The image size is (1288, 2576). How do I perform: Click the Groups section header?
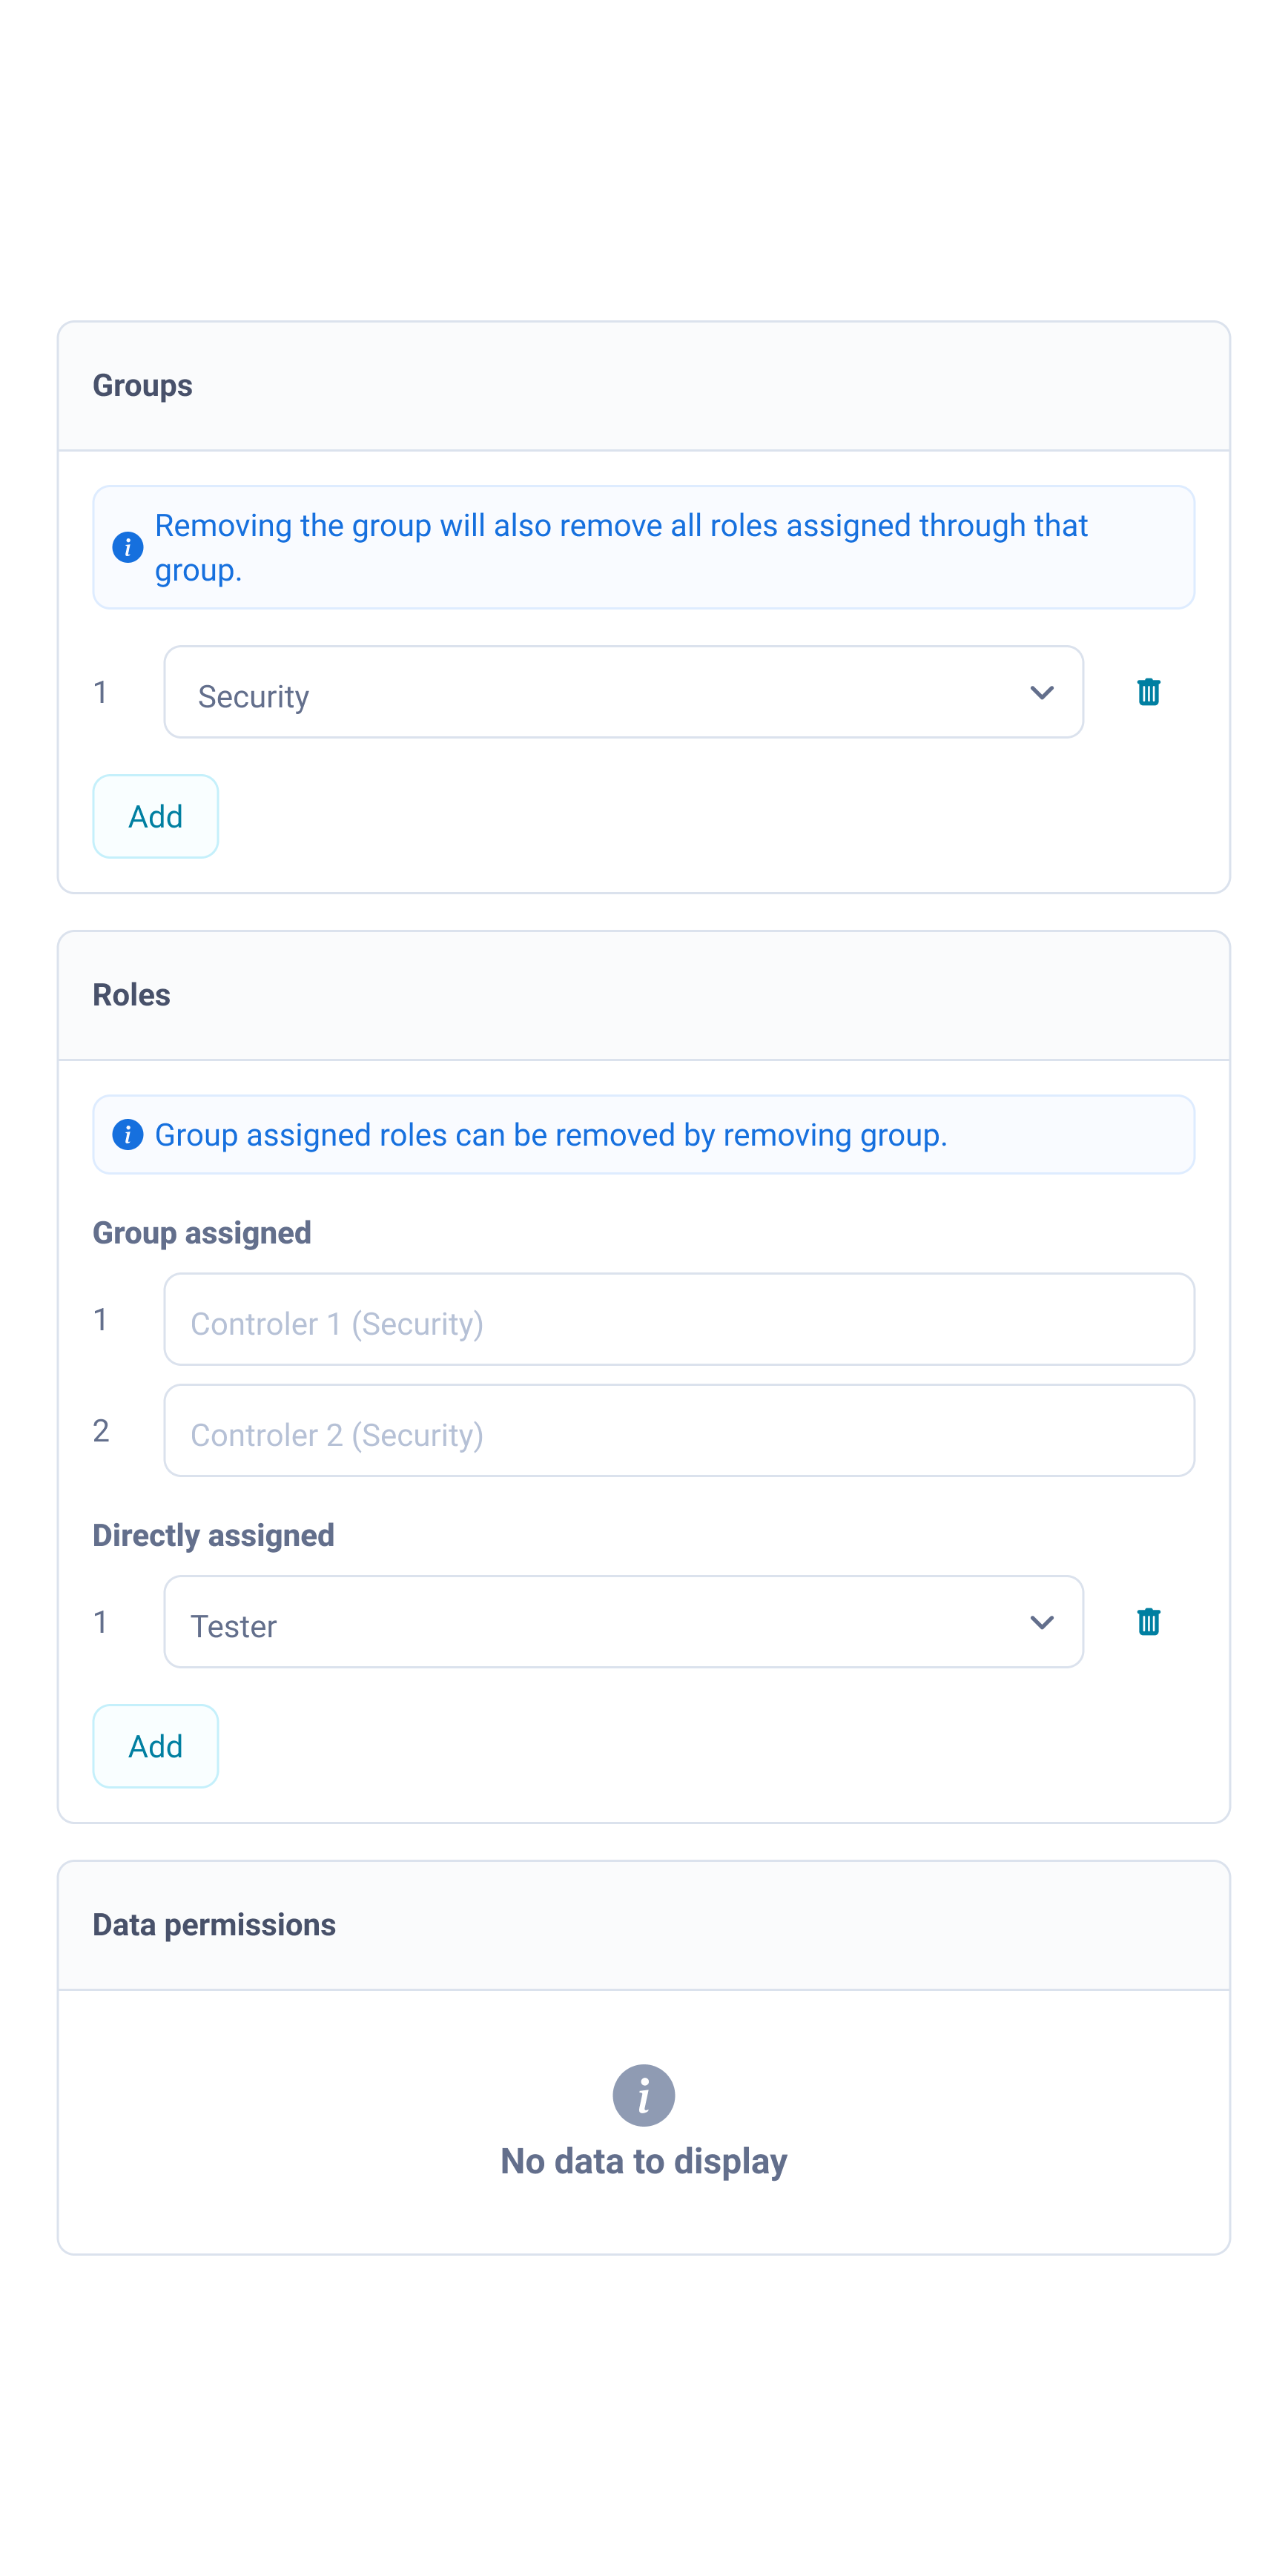point(143,386)
